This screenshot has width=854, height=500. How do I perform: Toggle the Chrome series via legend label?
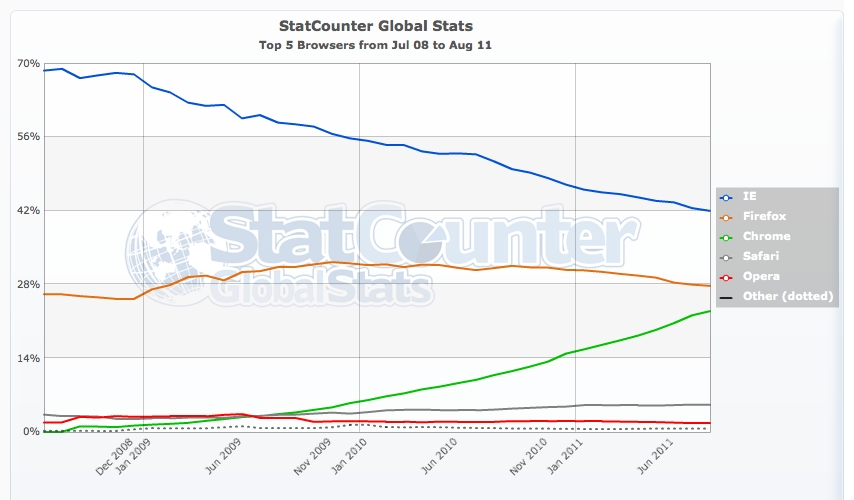pyautogui.click(x=764, y=236)
